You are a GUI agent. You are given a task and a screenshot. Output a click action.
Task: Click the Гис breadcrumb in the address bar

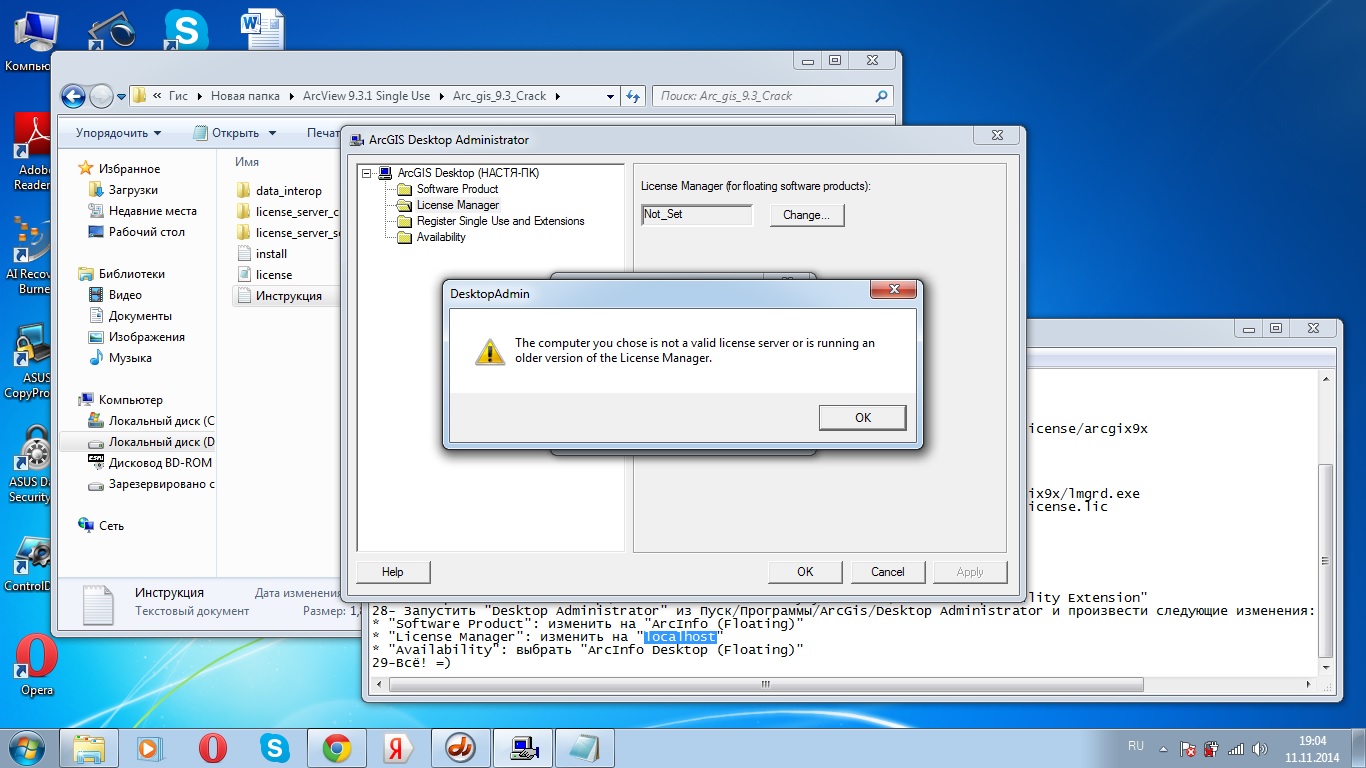click(x=178, y=96)
